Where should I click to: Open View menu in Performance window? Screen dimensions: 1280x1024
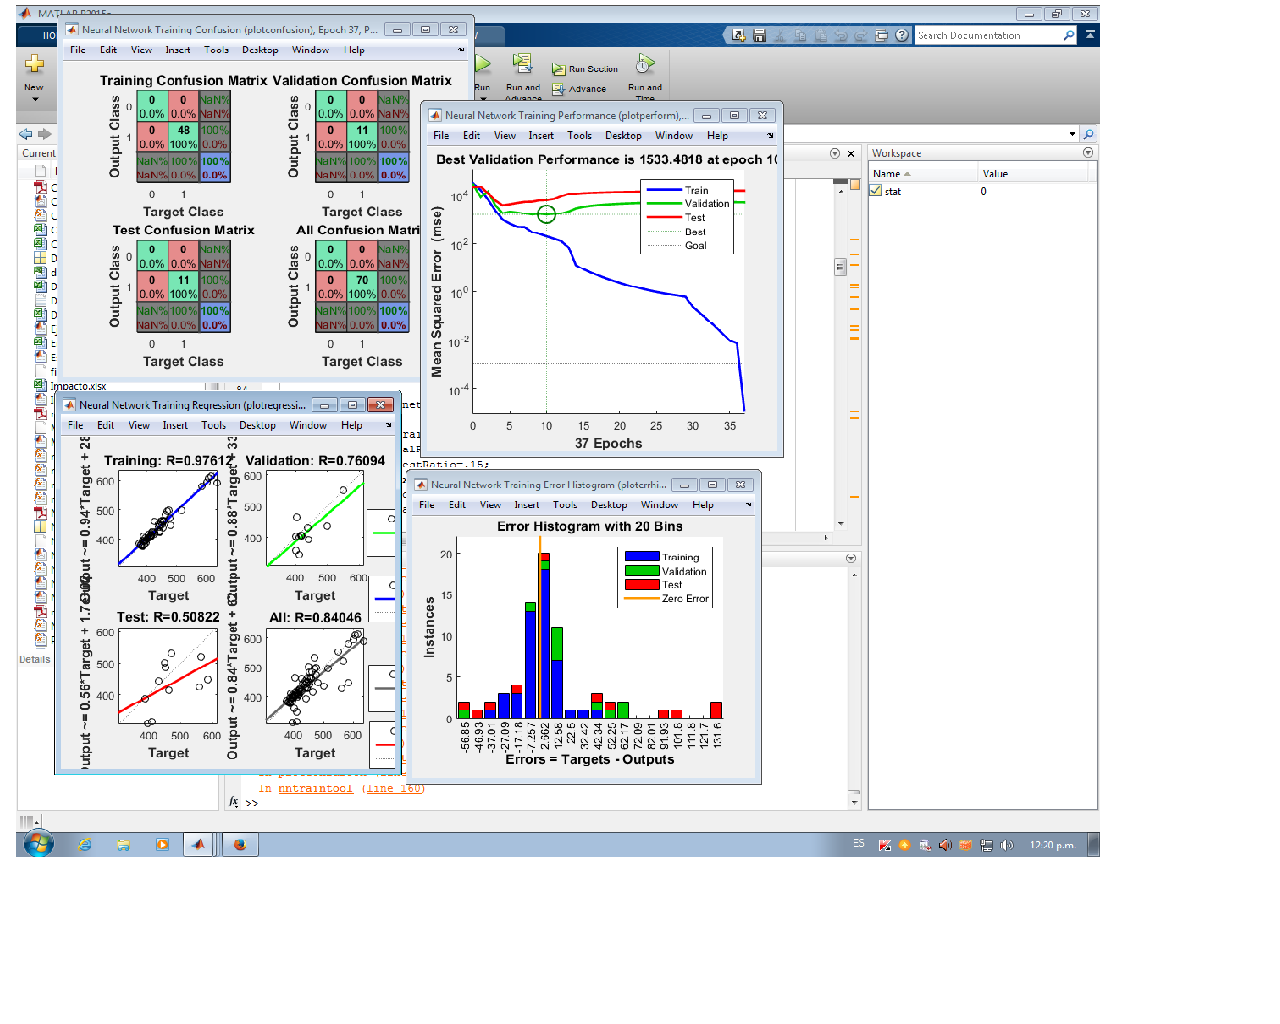point(505,136)
